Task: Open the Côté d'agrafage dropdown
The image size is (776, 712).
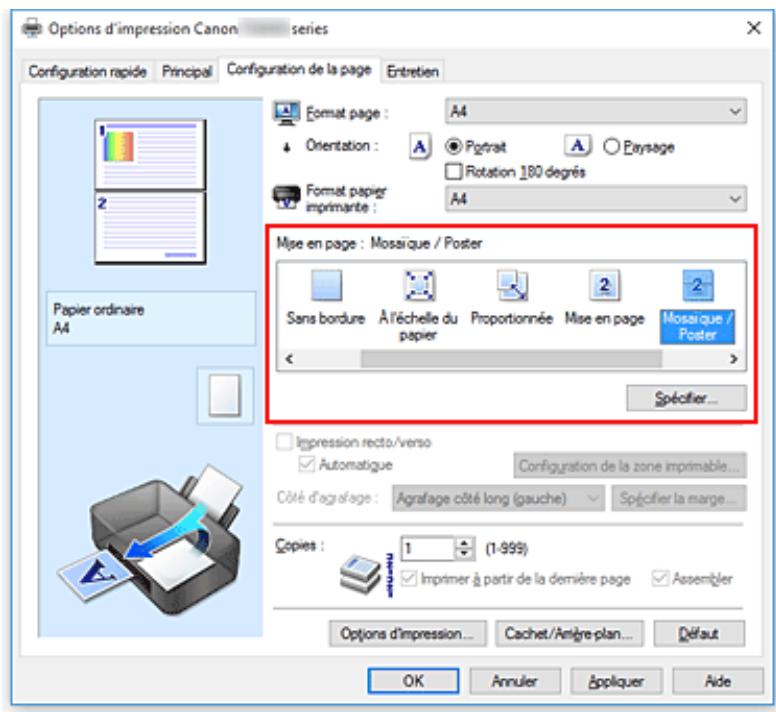Action: click(498, 498)
